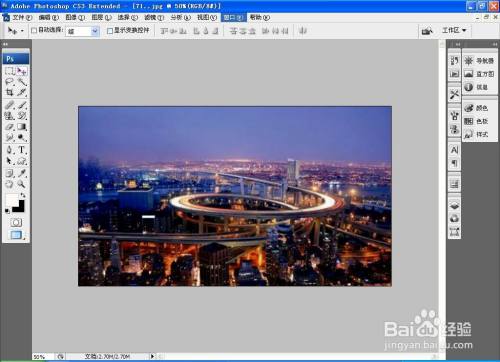
Task: Open the Filter (滤镜) menu
Action: [x=154, y=17]
